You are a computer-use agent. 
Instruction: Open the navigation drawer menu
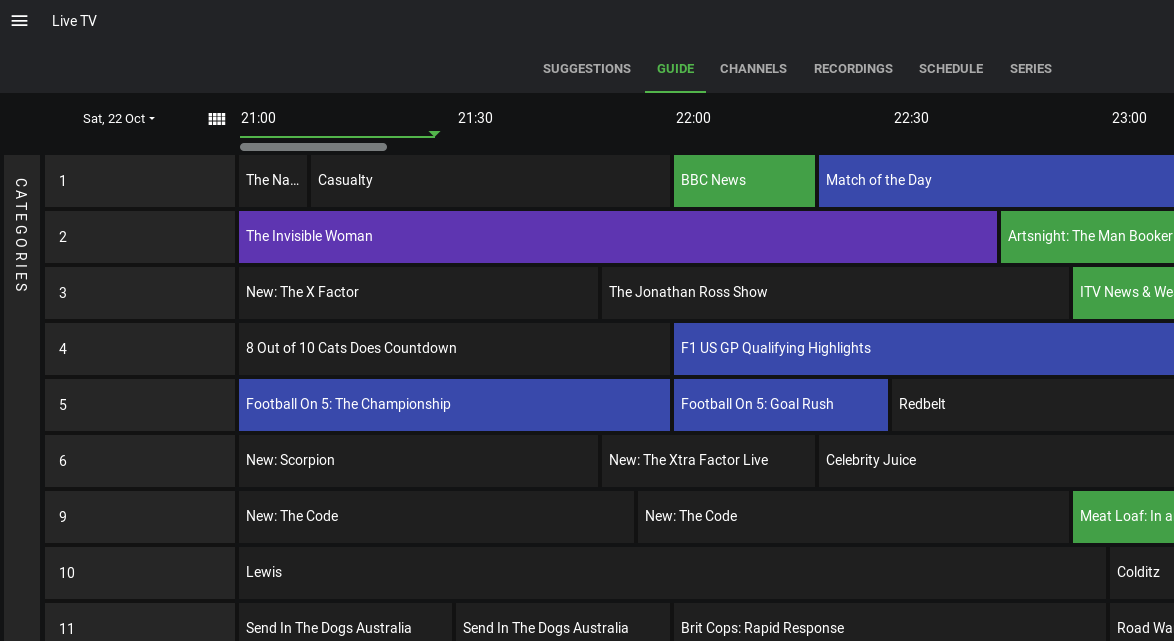point(19,20)
